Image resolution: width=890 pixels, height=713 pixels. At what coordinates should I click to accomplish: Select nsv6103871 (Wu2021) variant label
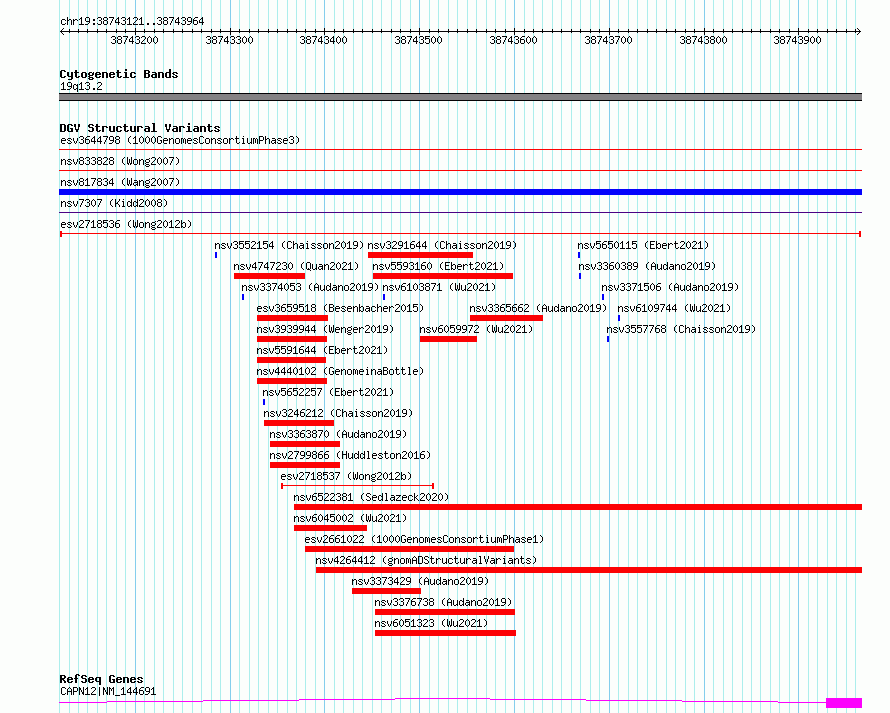pyautogui.click(x=439, y=287)
